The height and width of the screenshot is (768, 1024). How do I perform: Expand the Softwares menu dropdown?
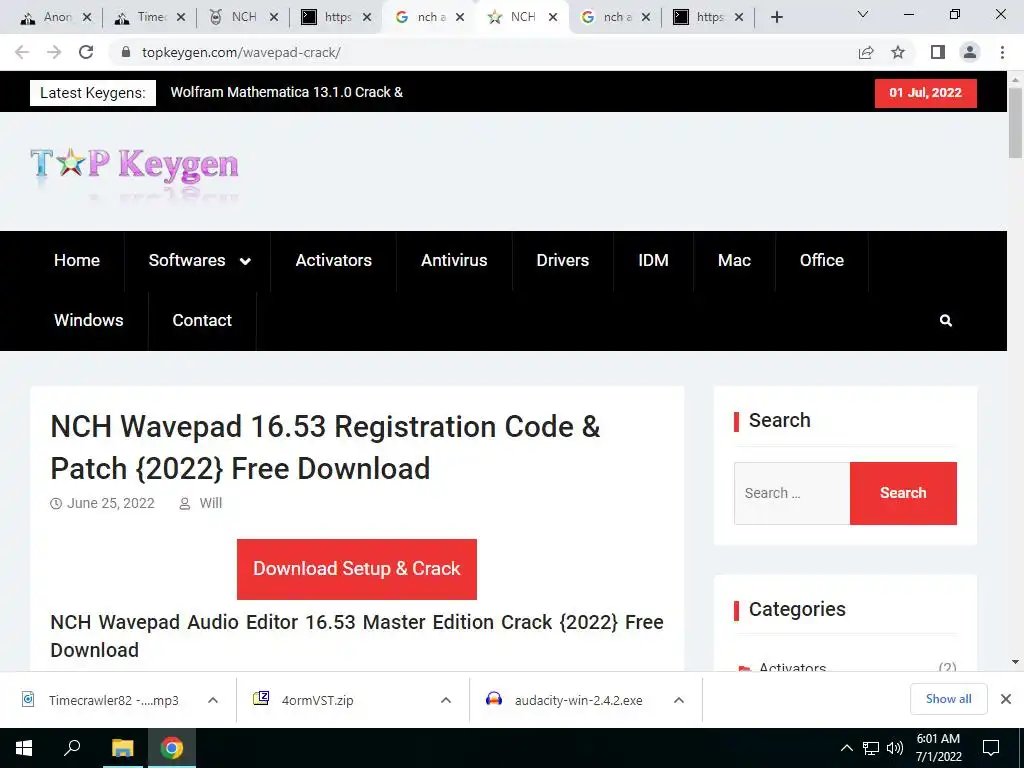click(x=245, y=261)
